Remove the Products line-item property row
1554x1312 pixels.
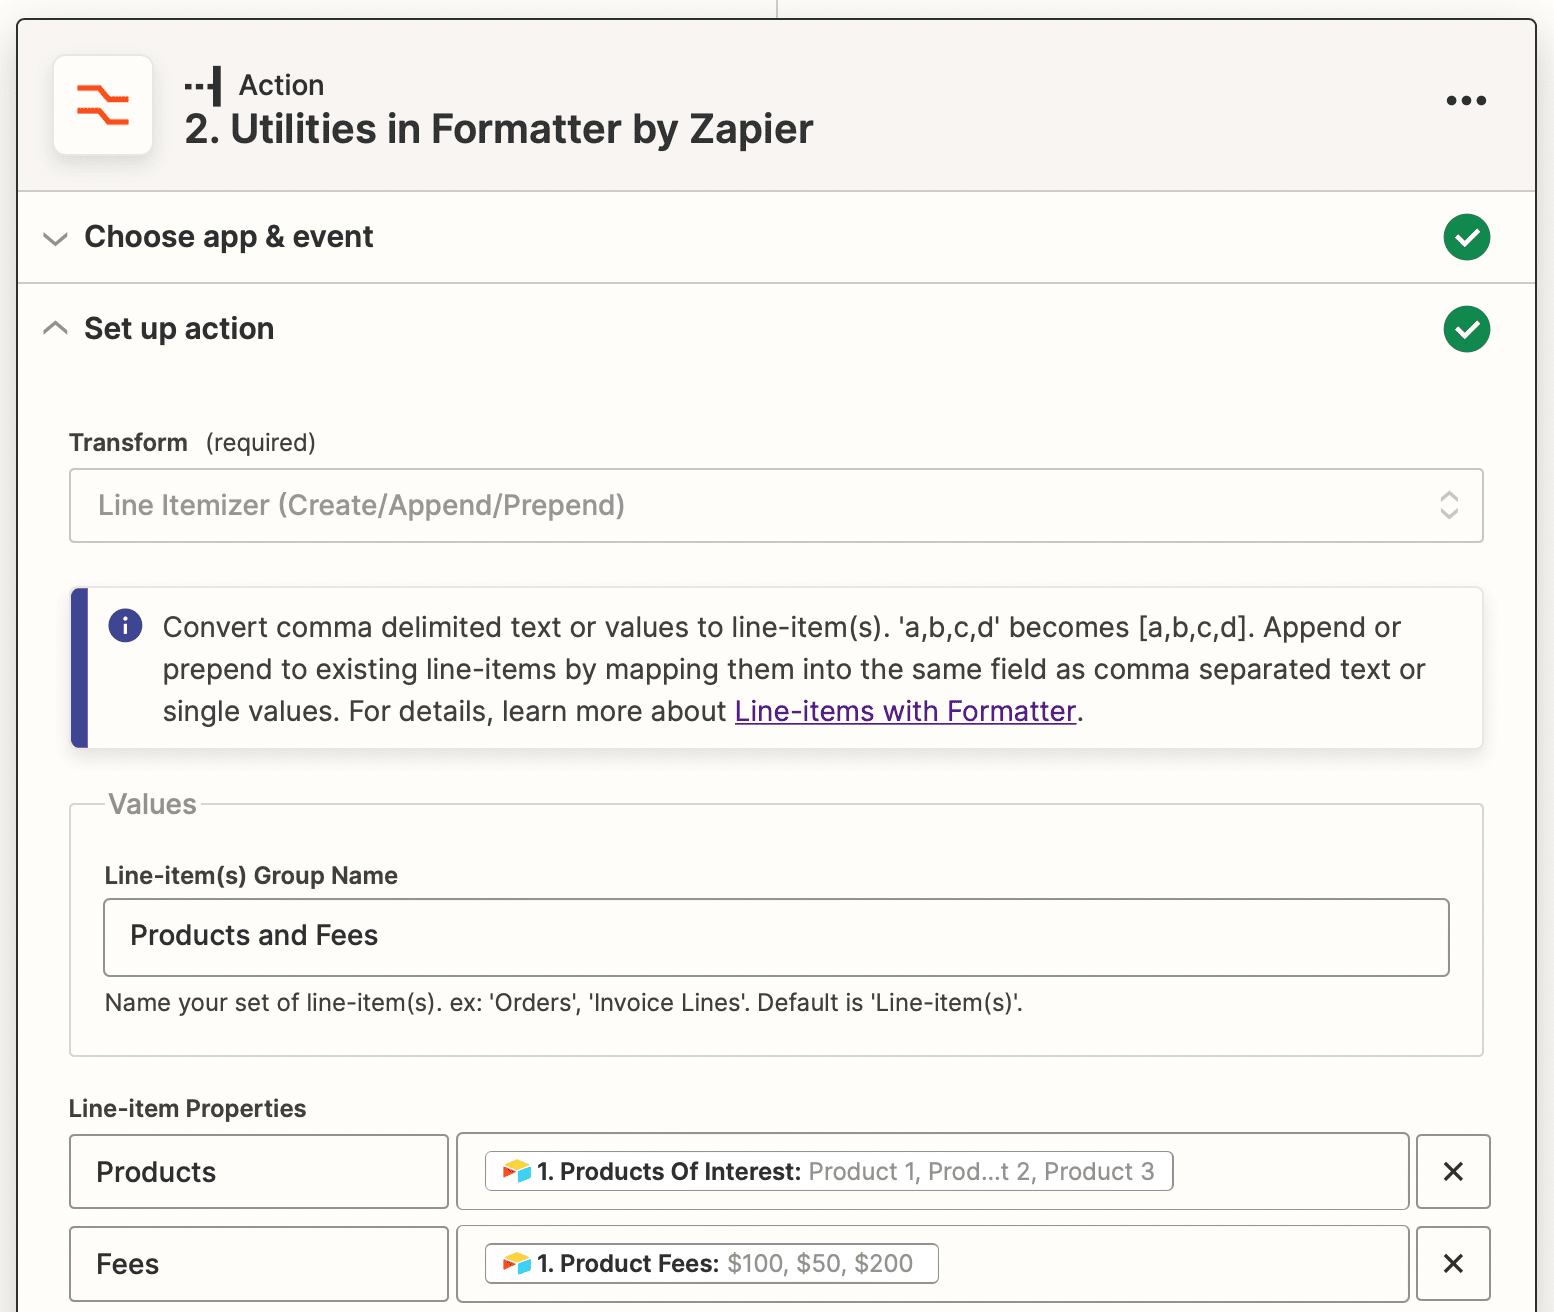point(1453,1171)
